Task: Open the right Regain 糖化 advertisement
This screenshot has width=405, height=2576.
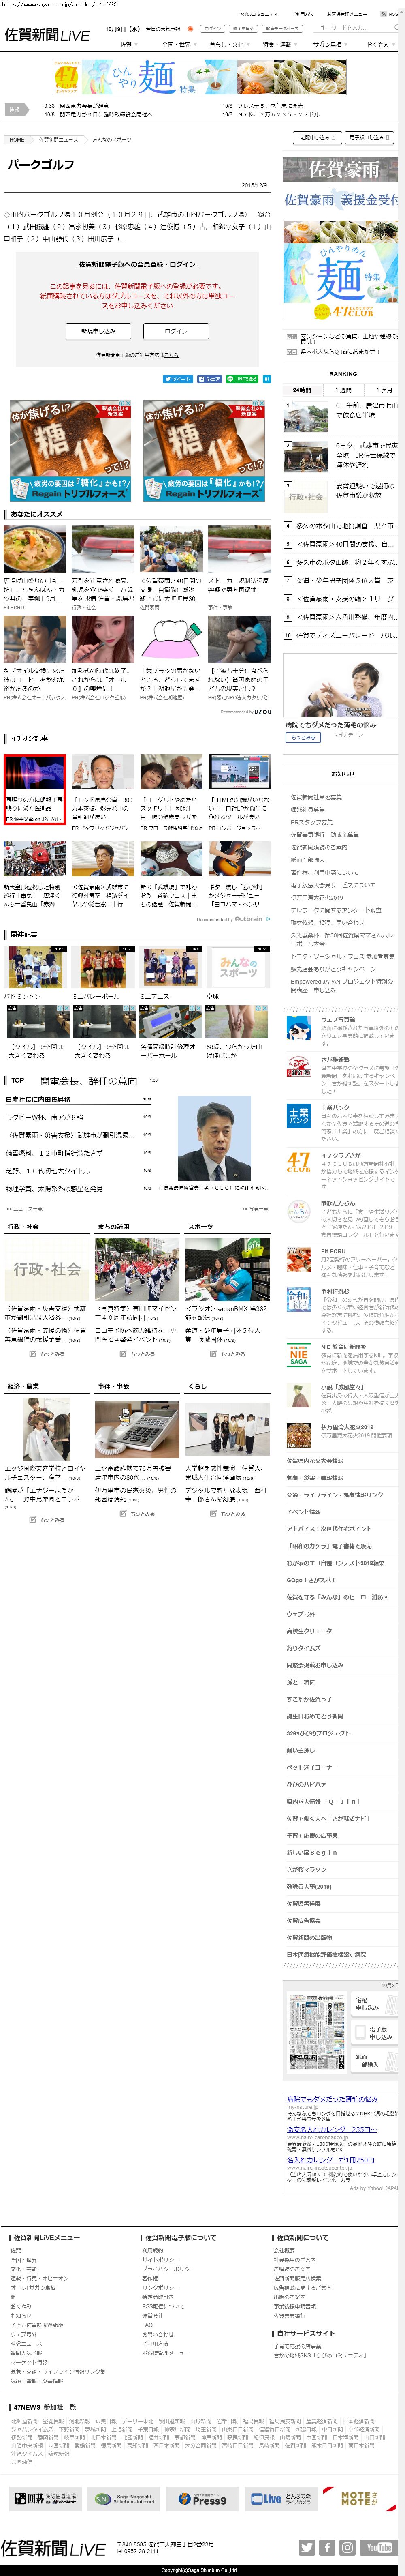Action: [x=204, y=450]
